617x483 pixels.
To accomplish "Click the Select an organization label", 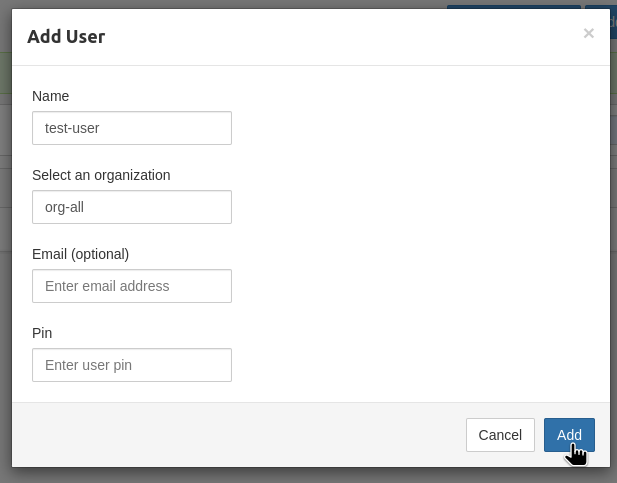I will click(x=101, y=175).
